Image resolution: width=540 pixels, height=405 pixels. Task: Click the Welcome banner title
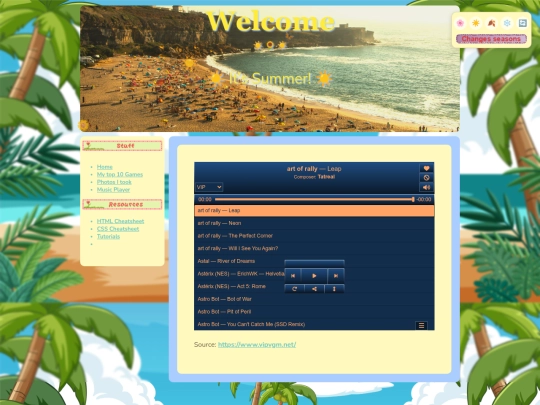coord(270,21)
